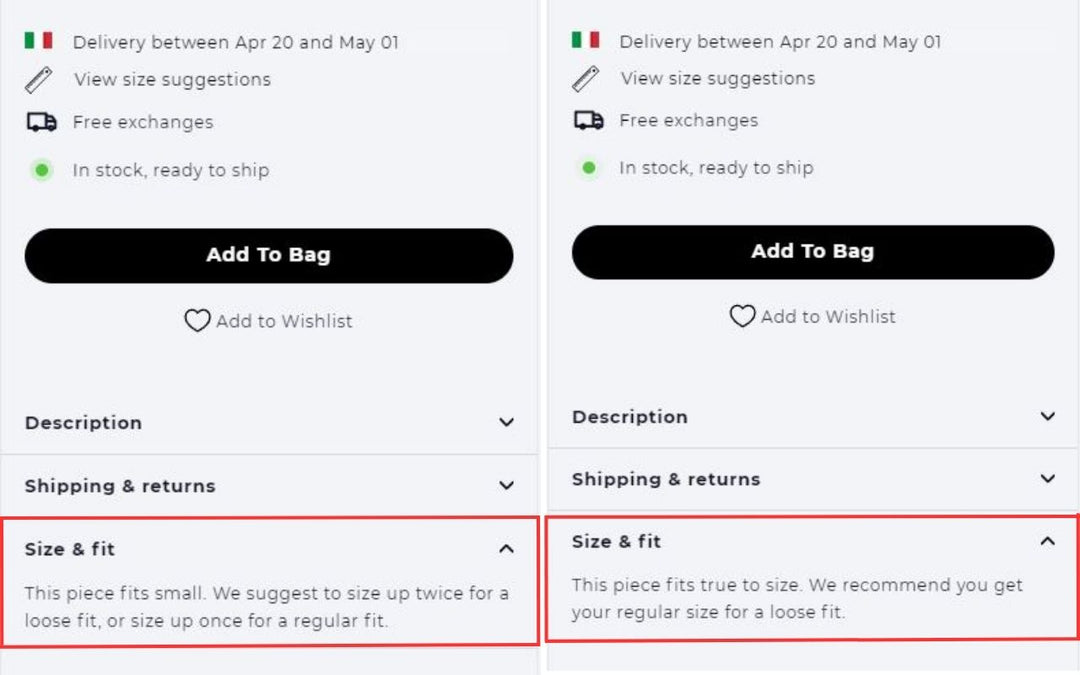1080x675 pixels.
Task: Click Add to Wishlist text in right panel
Action: pyautogui.click(x=828, y=317)
